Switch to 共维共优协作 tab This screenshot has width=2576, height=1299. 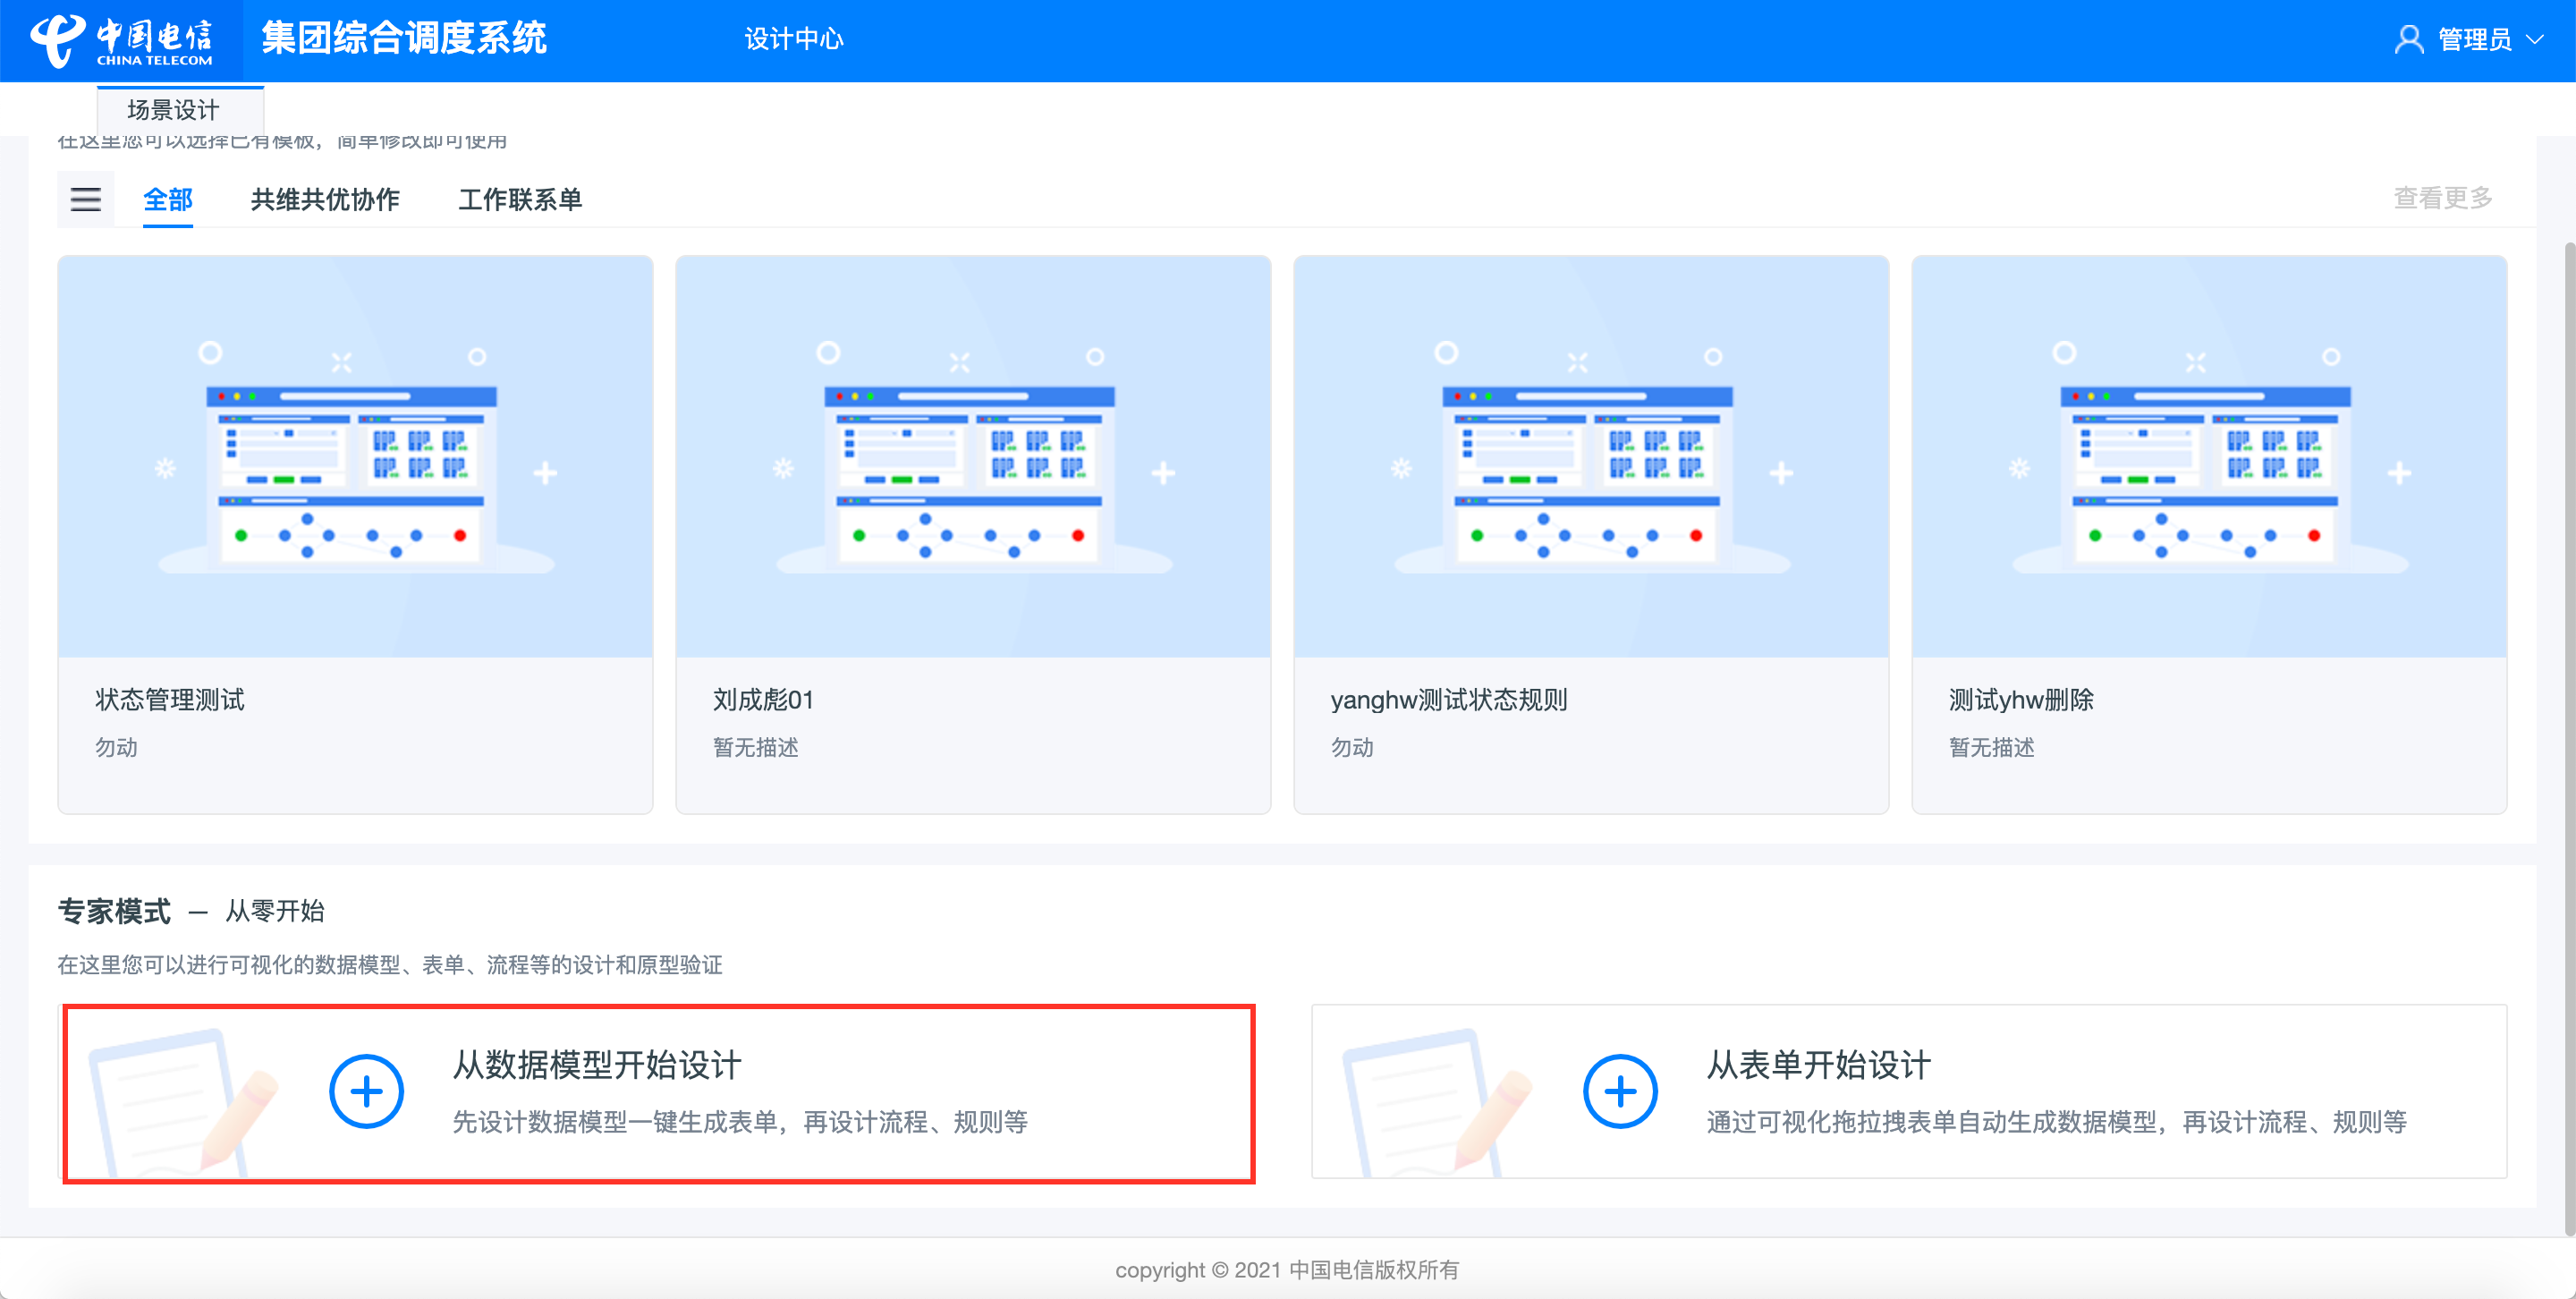click(325, 199)
